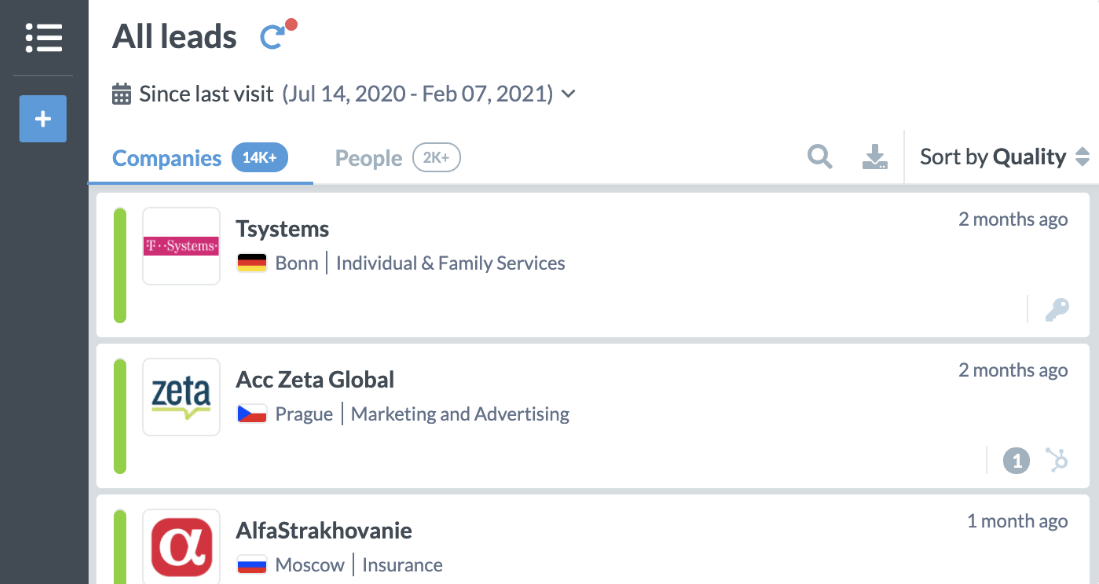1099x584 pixels.
Task: Refresh the All leads list
Action: pyautogui.click(x=272, y=37)
